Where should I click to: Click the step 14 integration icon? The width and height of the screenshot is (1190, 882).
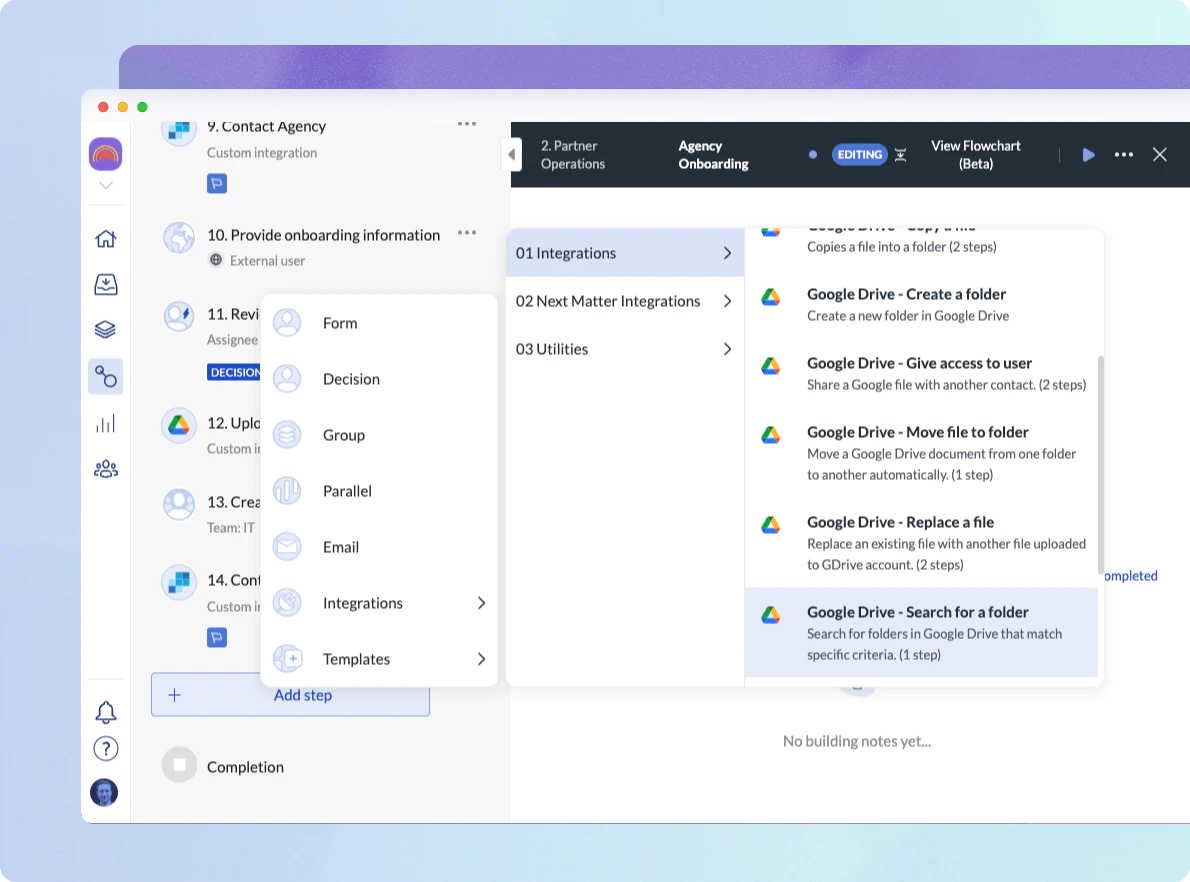click(x=179, y=583)
